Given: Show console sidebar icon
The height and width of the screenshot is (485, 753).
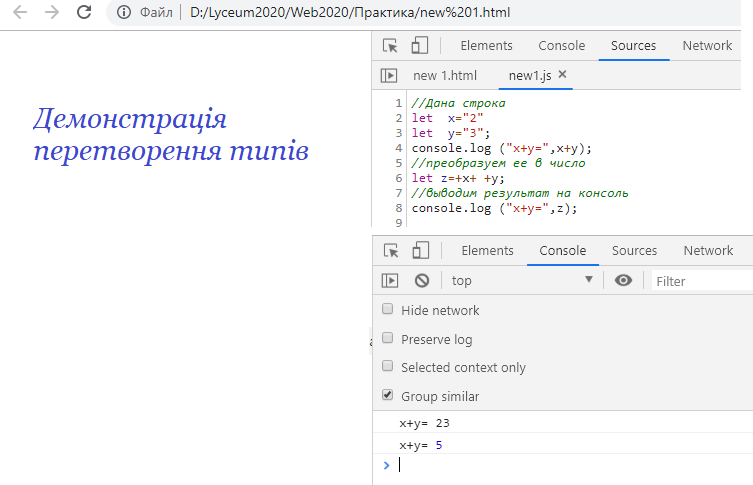Looking at the screenshot, I should tap(390, 281).
